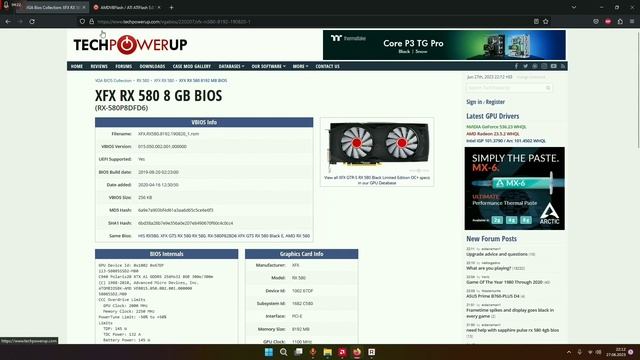Open the taskbar clock and date
The image size is (640, 360).
pyautogui.click(x=616, y=352)
